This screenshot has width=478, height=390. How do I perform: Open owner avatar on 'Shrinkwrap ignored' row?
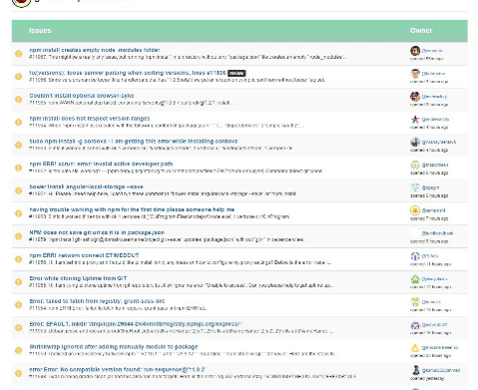click(415, 347)
